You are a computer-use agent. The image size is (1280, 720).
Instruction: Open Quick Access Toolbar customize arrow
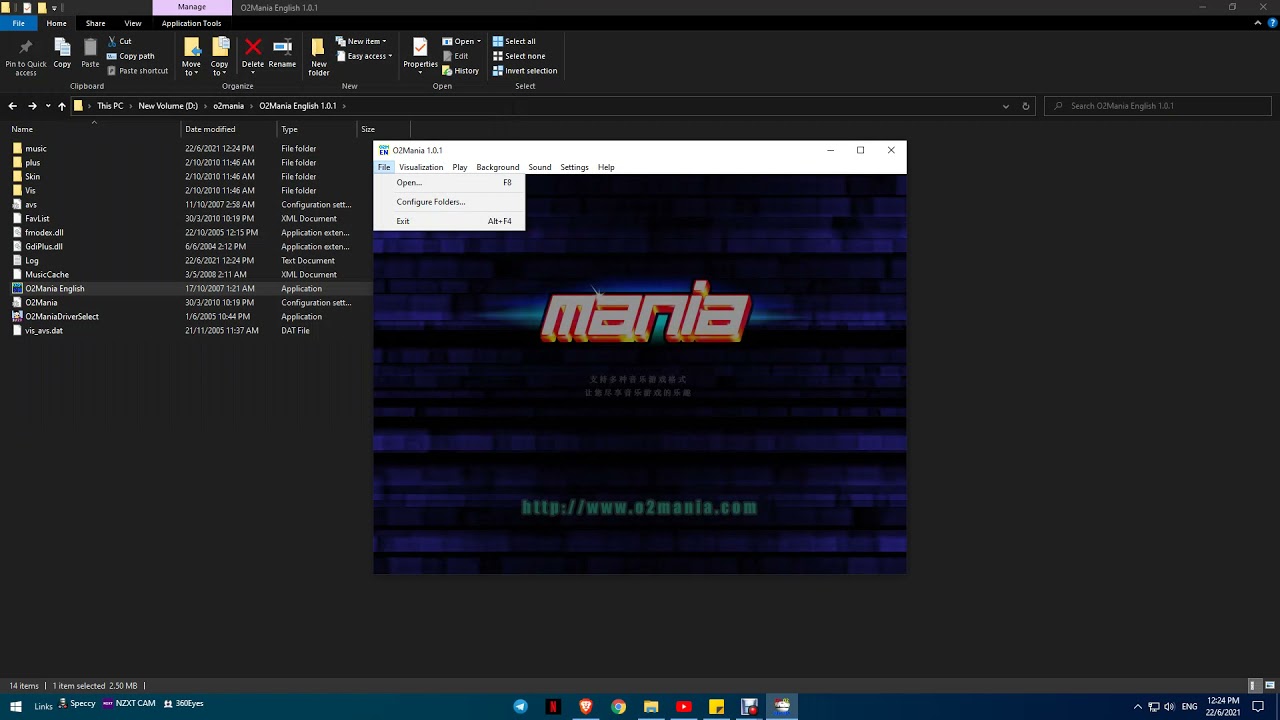pos(54,7)
